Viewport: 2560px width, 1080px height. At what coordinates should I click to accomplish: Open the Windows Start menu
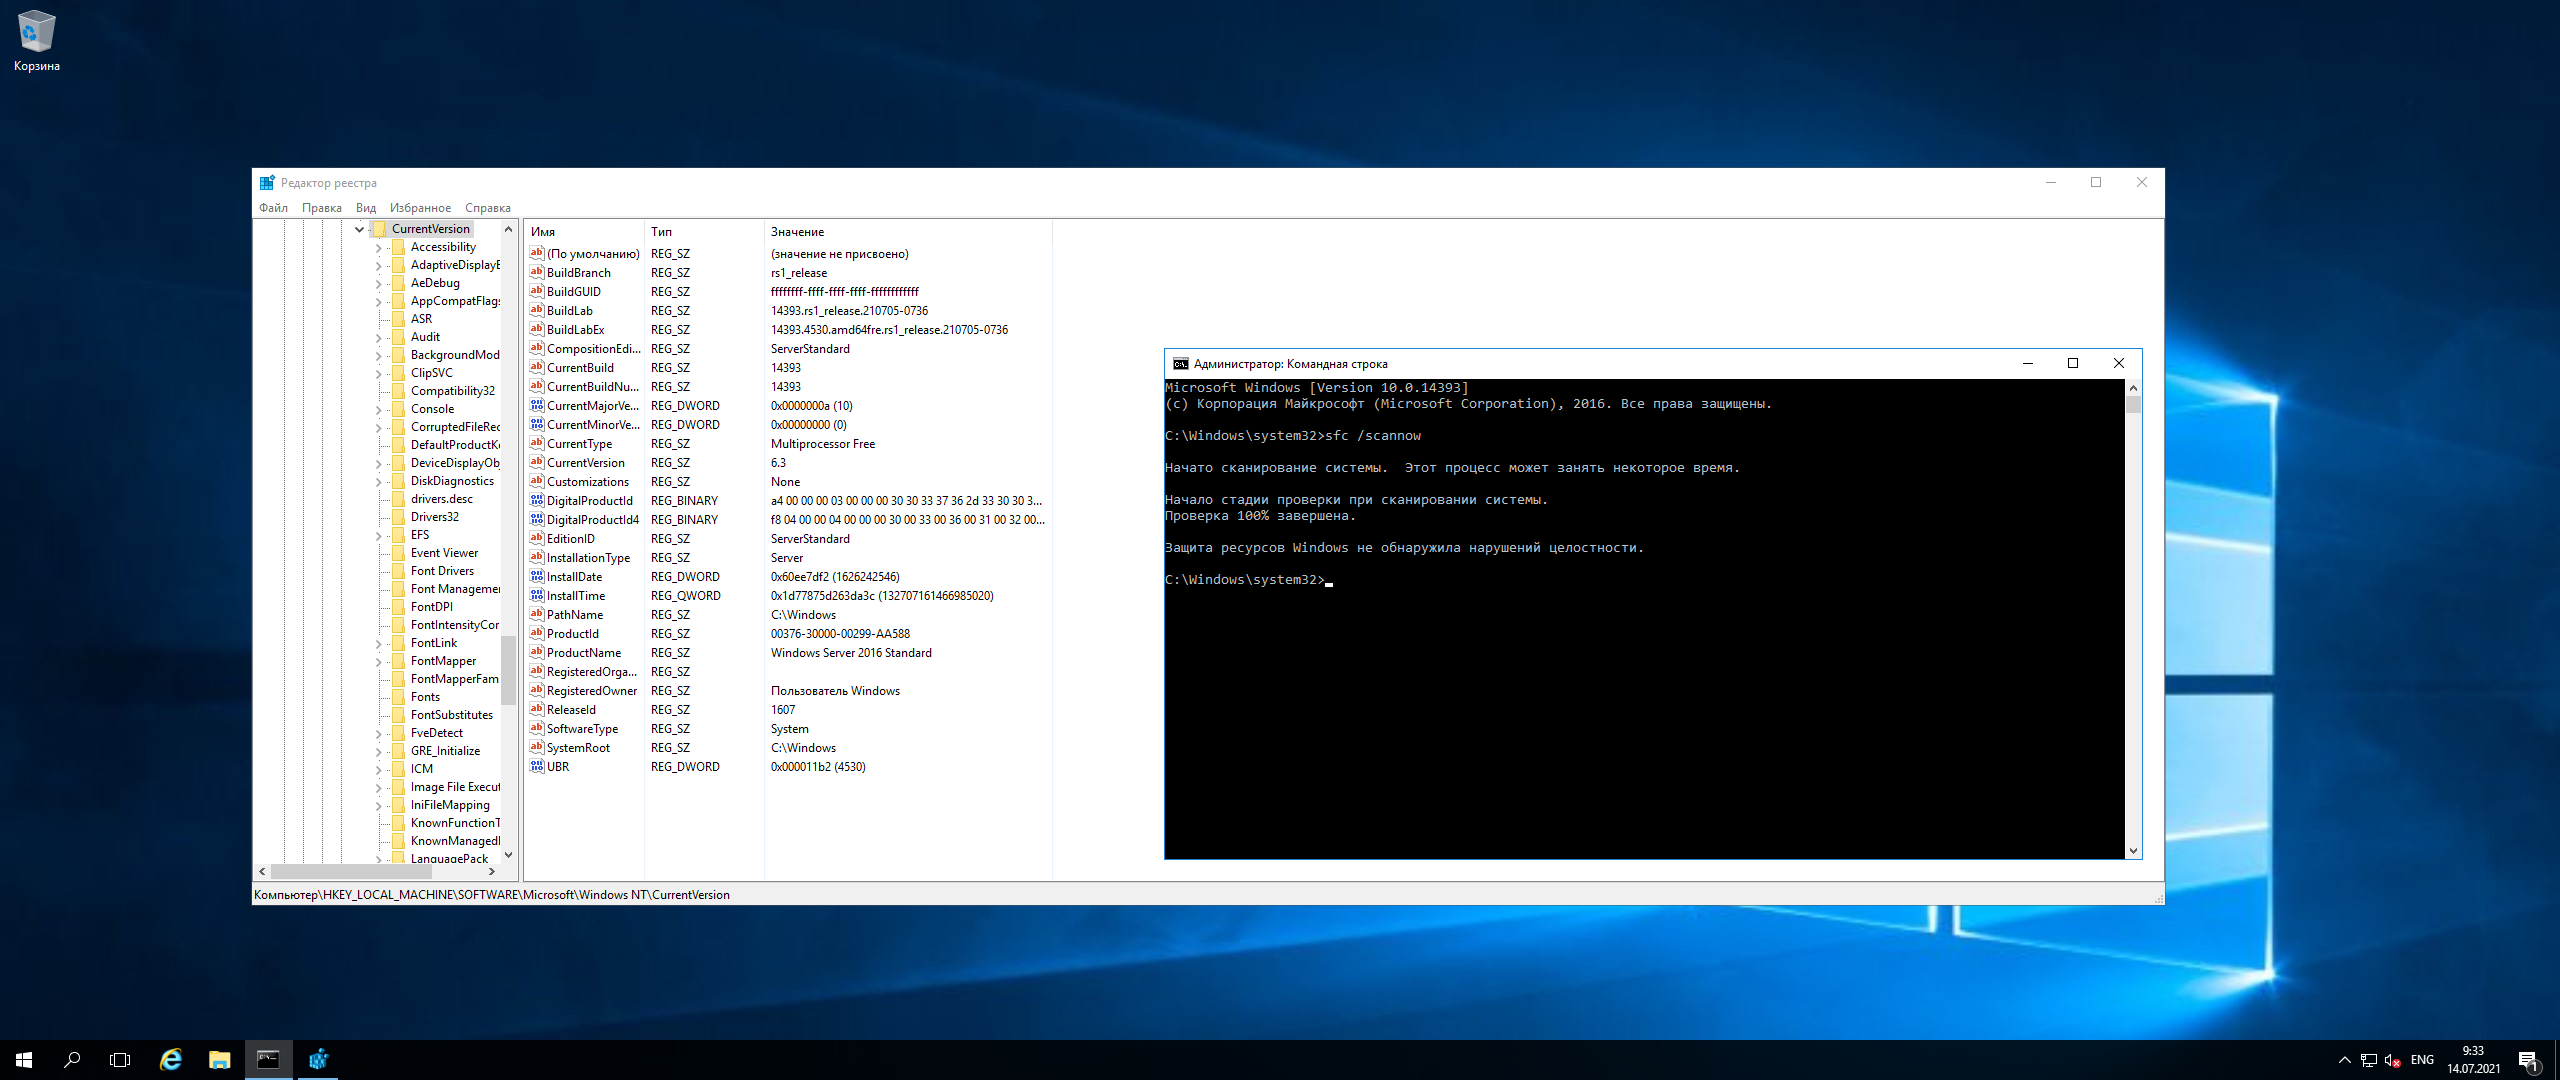pyautogui.click(x=24, y=1060)
